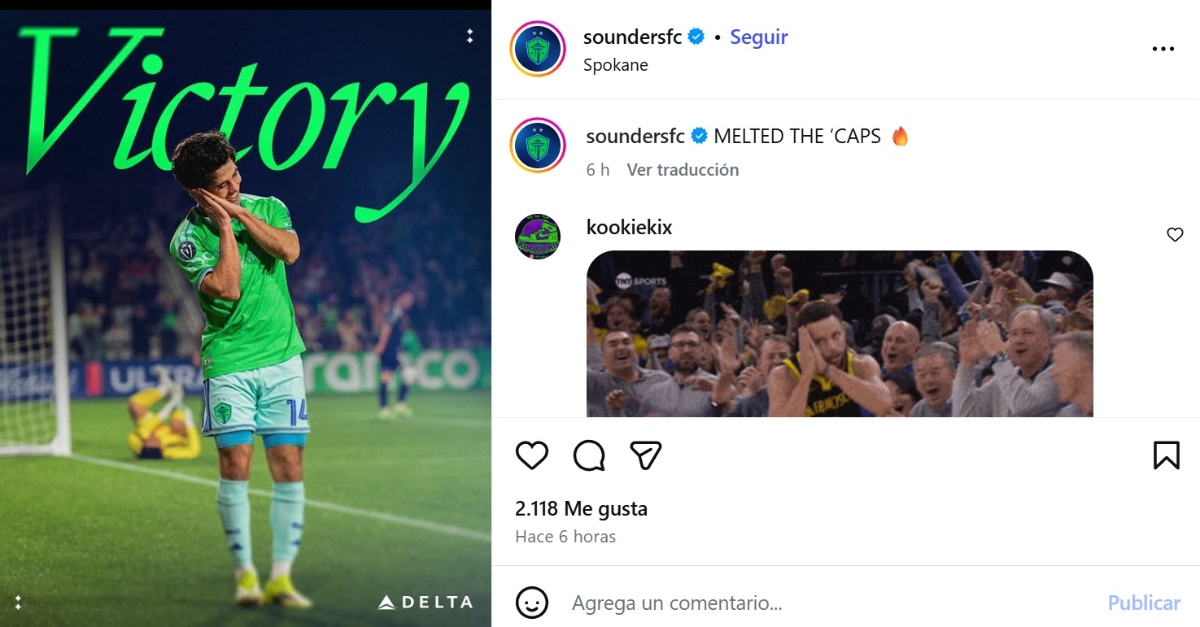Open the Spokane location link
The height and width of the screenshot is (627, 1200).
[616, 65]
